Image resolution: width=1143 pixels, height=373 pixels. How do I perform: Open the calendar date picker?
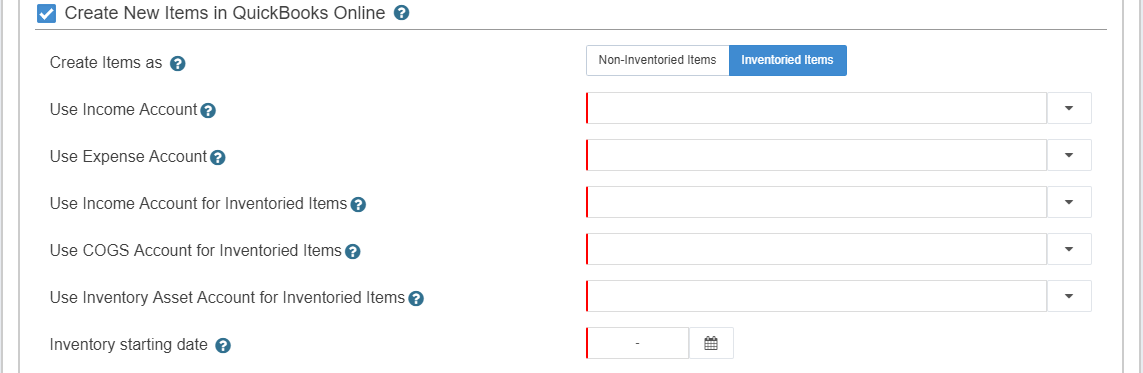pyautogui.click(x=711, y=343)
